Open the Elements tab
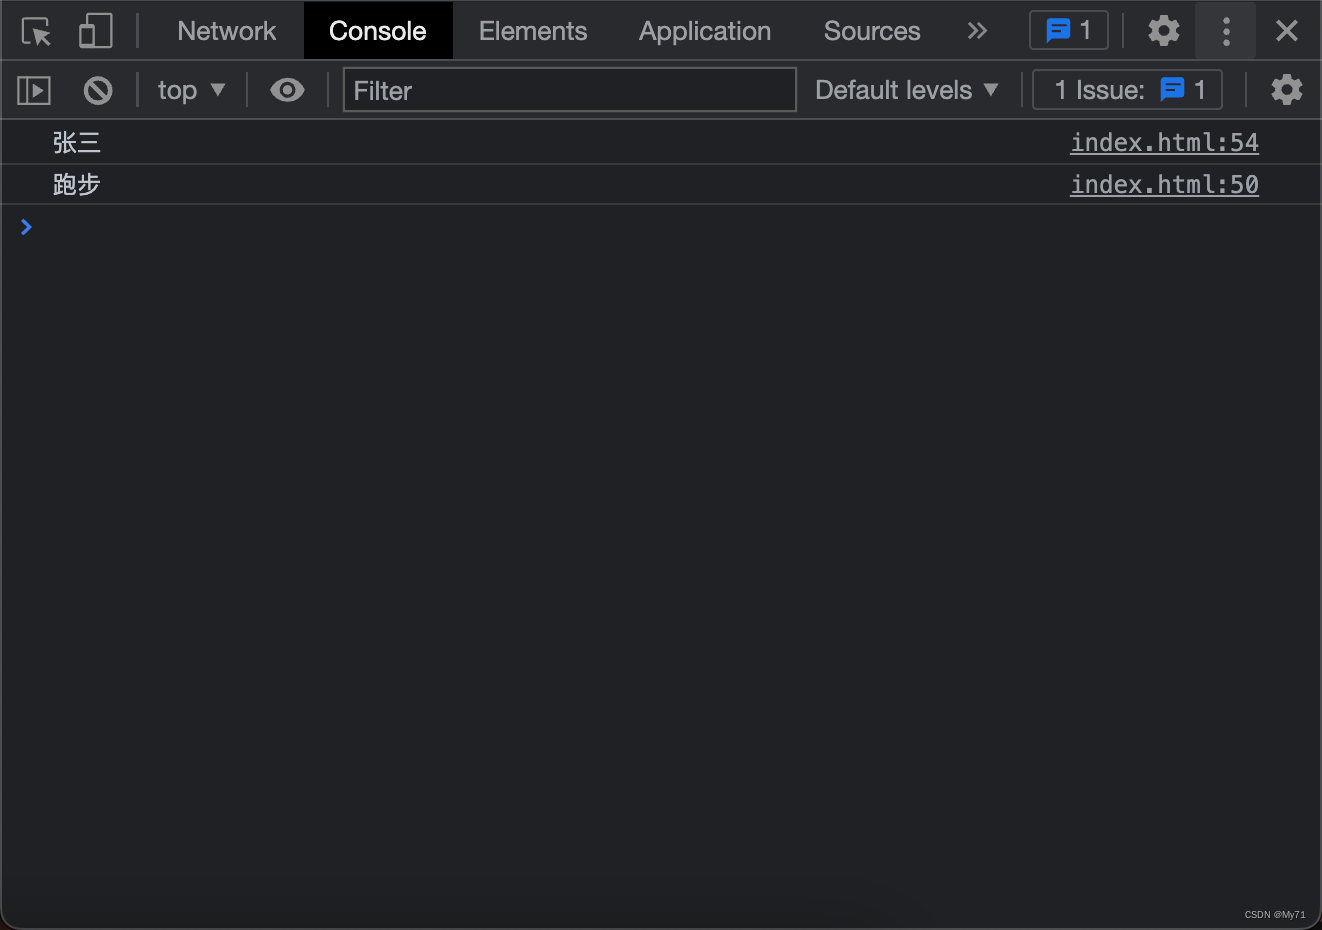Screen dimensions: 1322x930 (532, 31)
